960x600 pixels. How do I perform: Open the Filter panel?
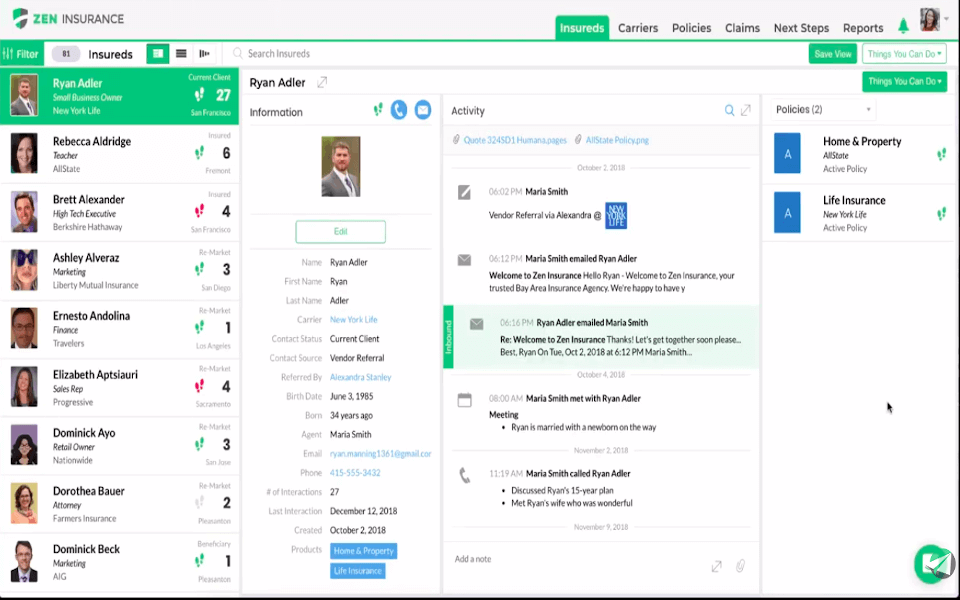21,54
